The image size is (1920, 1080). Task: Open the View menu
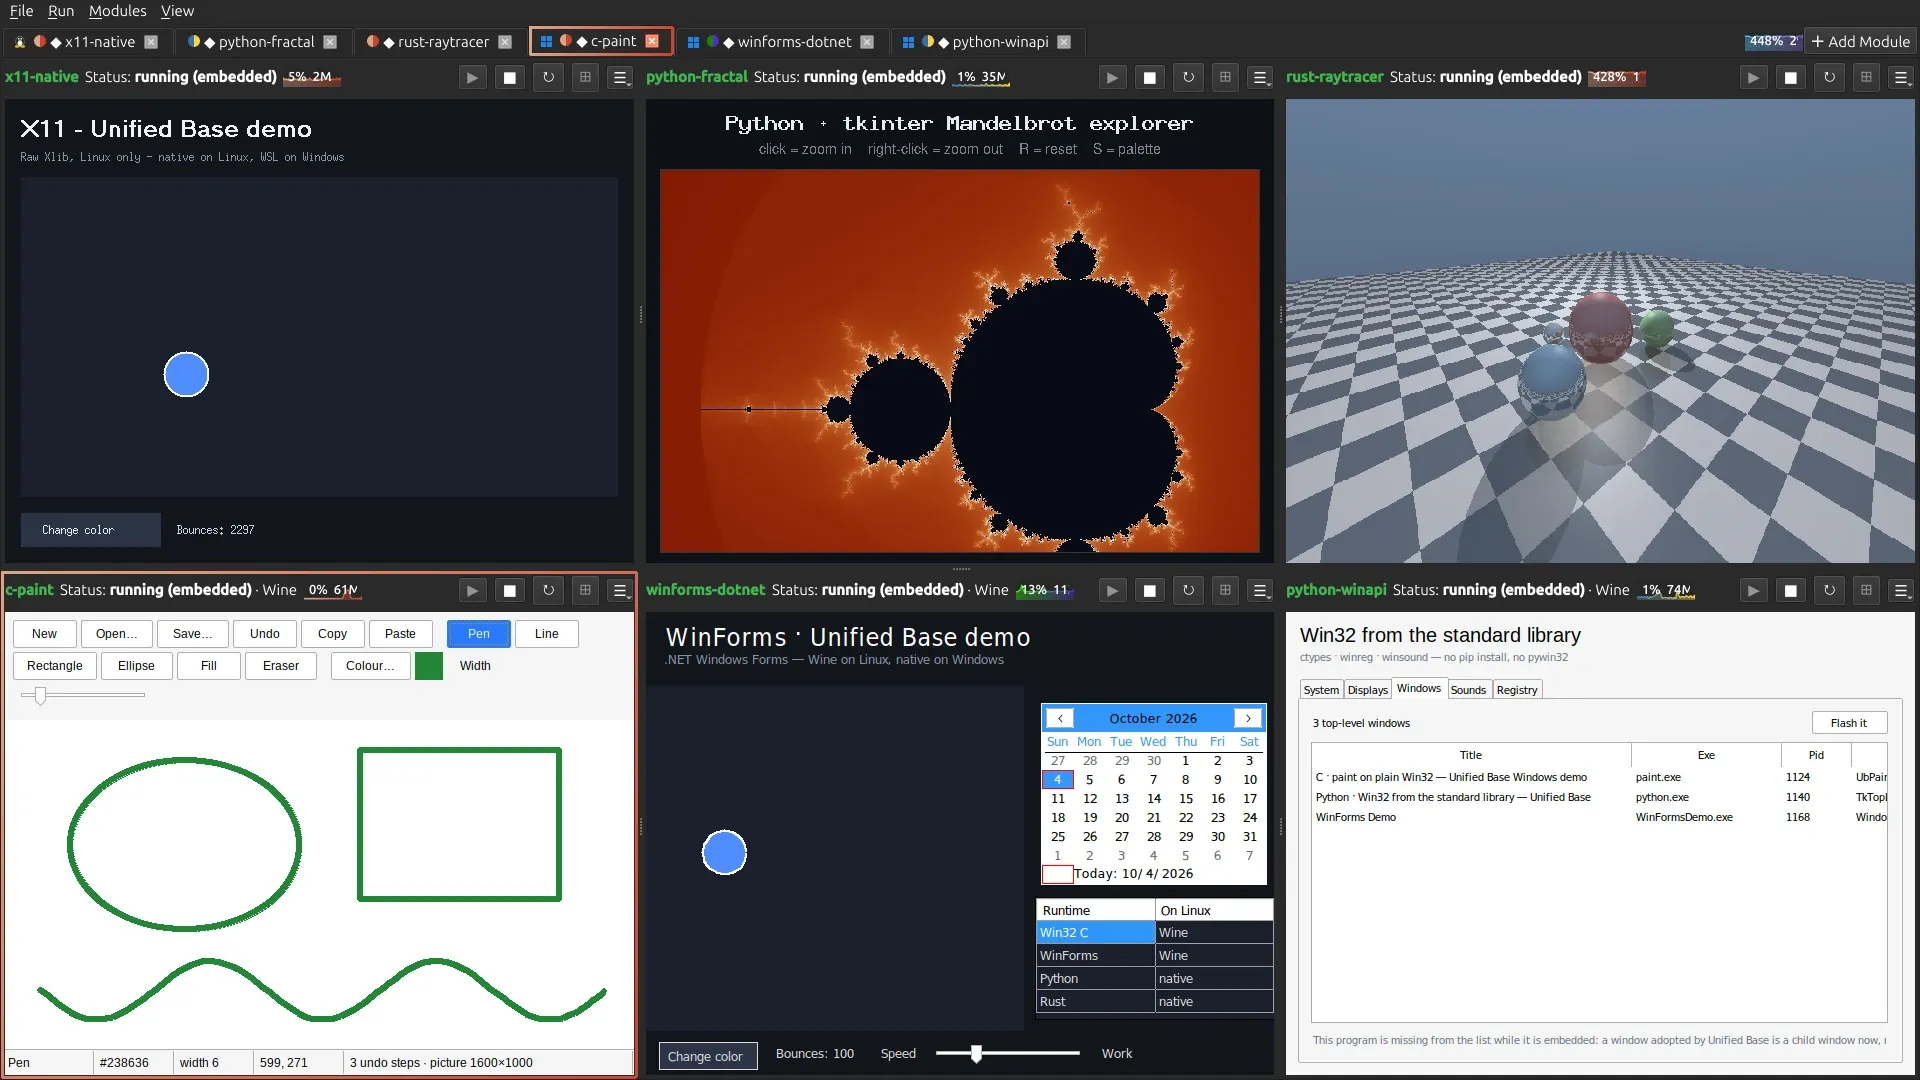(x=177, y=11)
